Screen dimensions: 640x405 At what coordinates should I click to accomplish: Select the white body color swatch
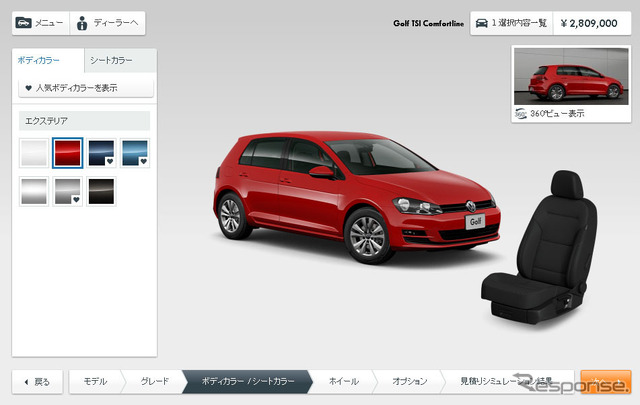[34, 153]
